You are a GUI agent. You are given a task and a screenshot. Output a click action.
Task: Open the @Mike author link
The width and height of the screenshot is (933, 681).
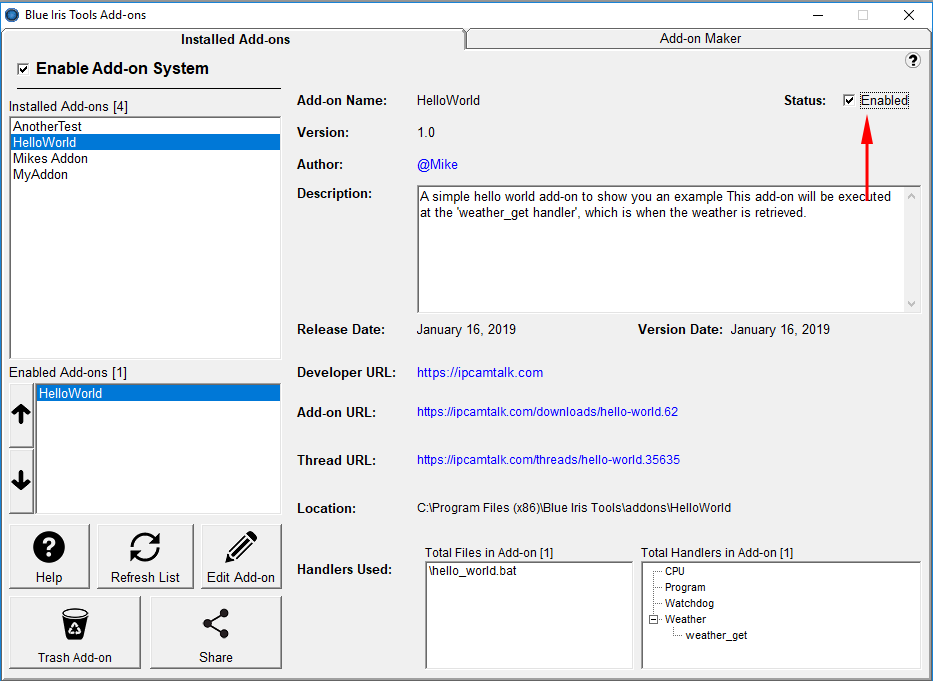click(x=437, y=165)
